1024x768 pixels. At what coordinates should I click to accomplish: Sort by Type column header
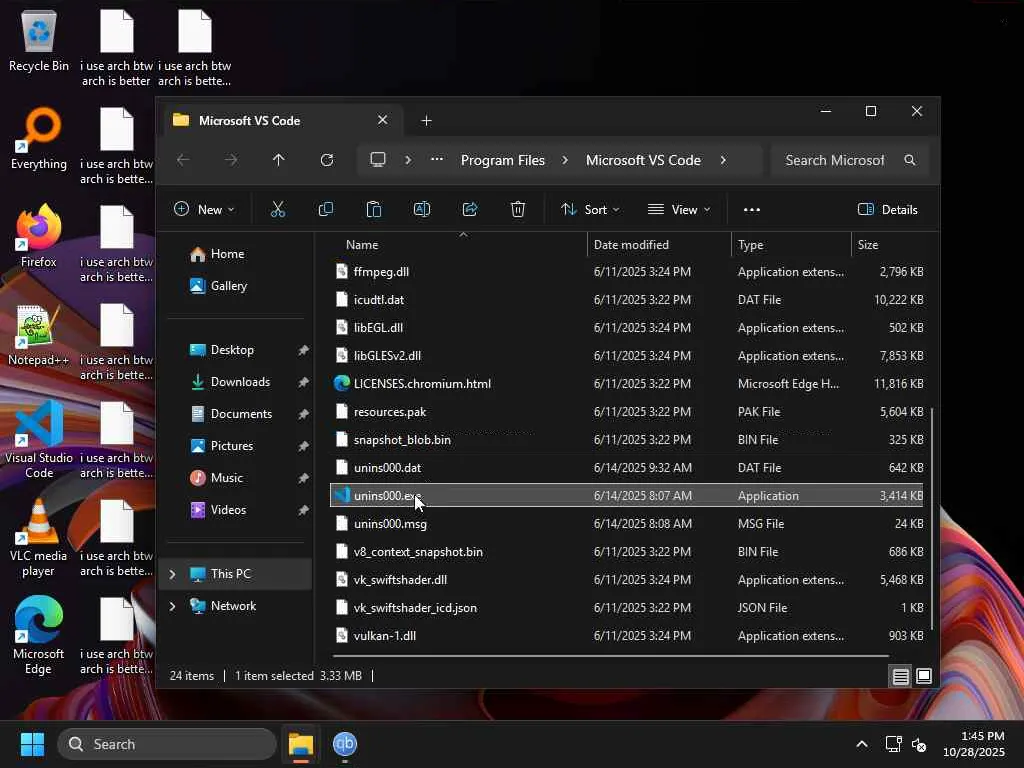coord(750,245)
